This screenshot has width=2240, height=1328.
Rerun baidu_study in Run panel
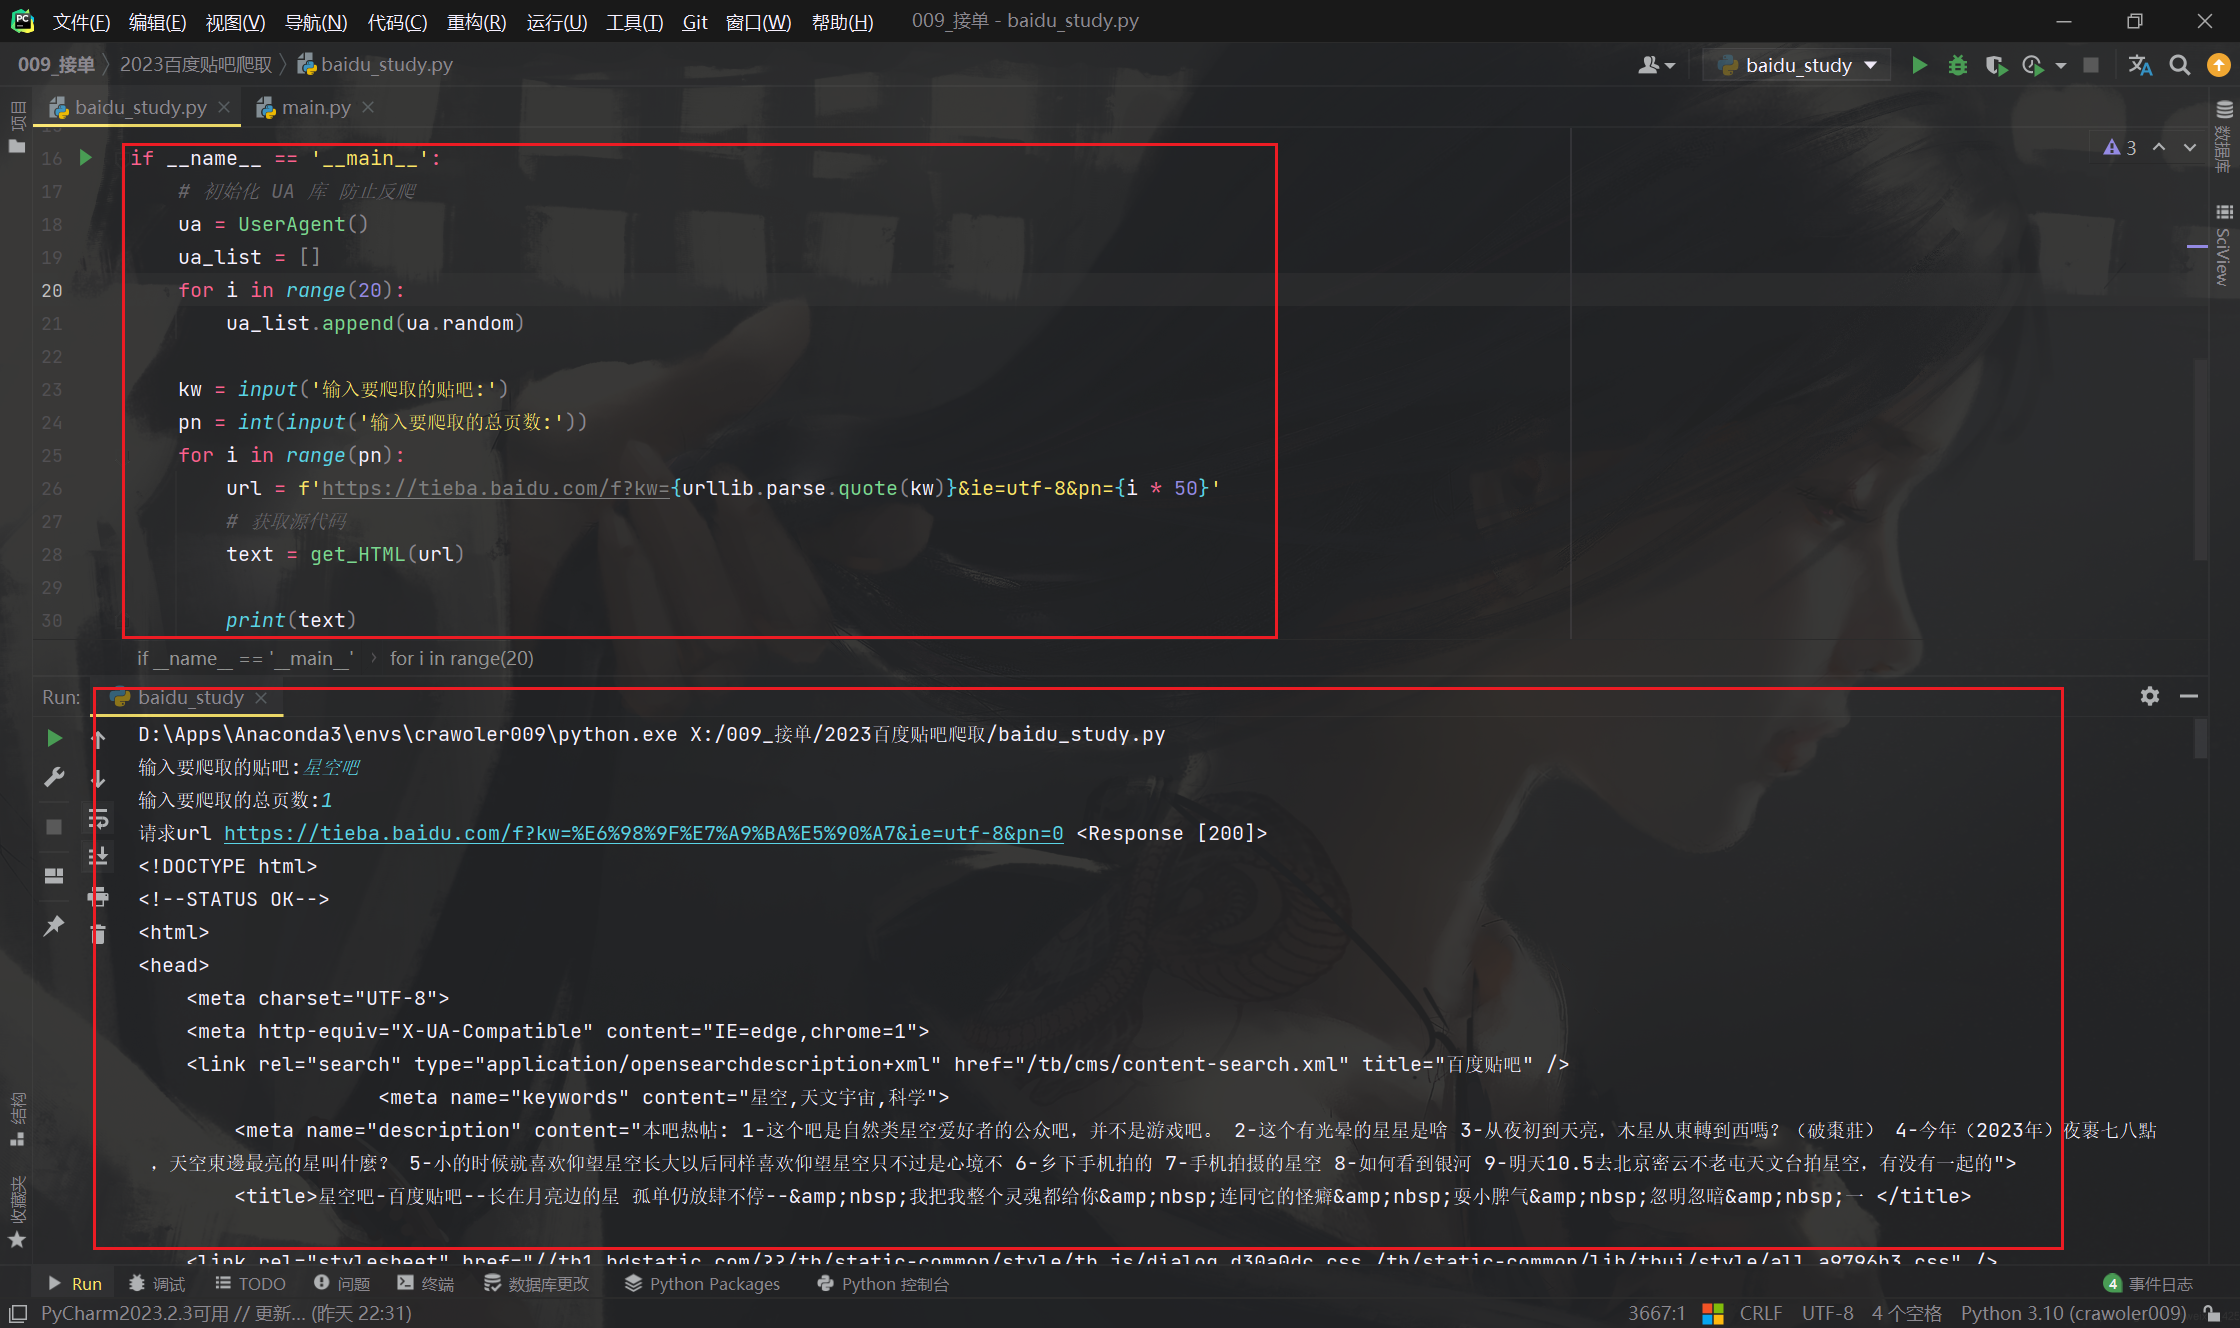(x=54, y=738)
